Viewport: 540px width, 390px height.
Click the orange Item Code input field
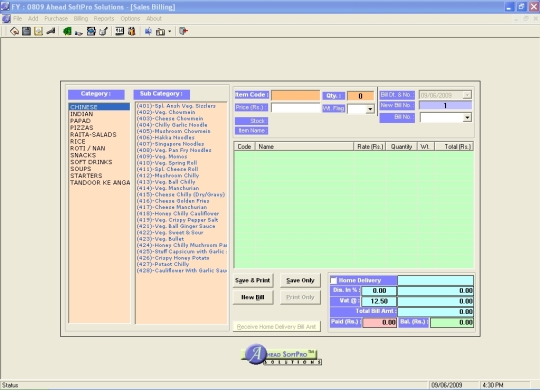pyautogui.click(x=295, y=95)
